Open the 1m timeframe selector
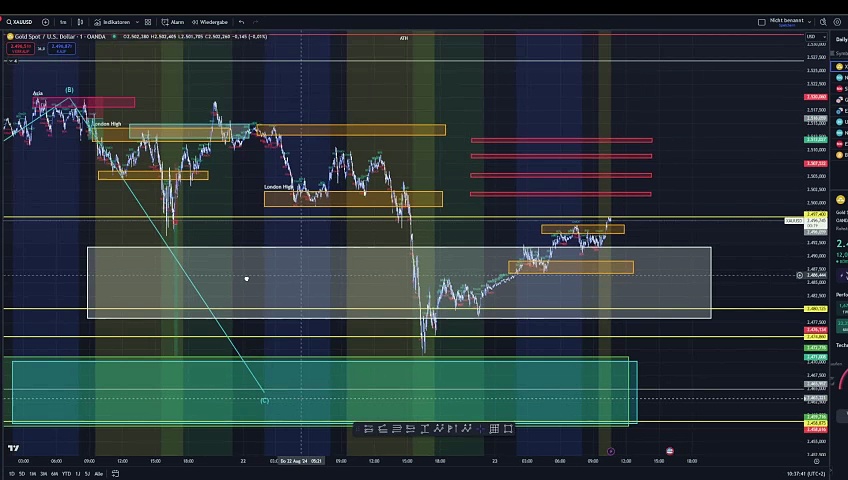Screen dimensions: 848x480 click(x=63, y=21)
